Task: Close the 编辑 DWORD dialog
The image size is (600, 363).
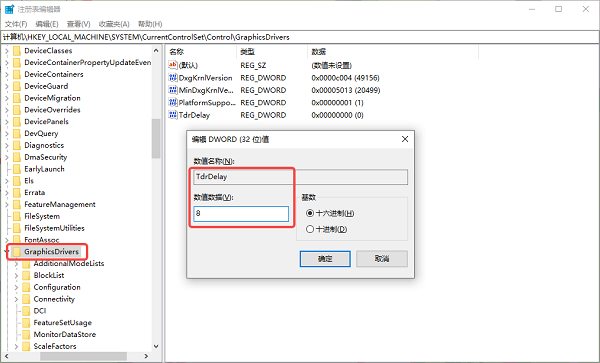Action: click(x=405, y=139)
